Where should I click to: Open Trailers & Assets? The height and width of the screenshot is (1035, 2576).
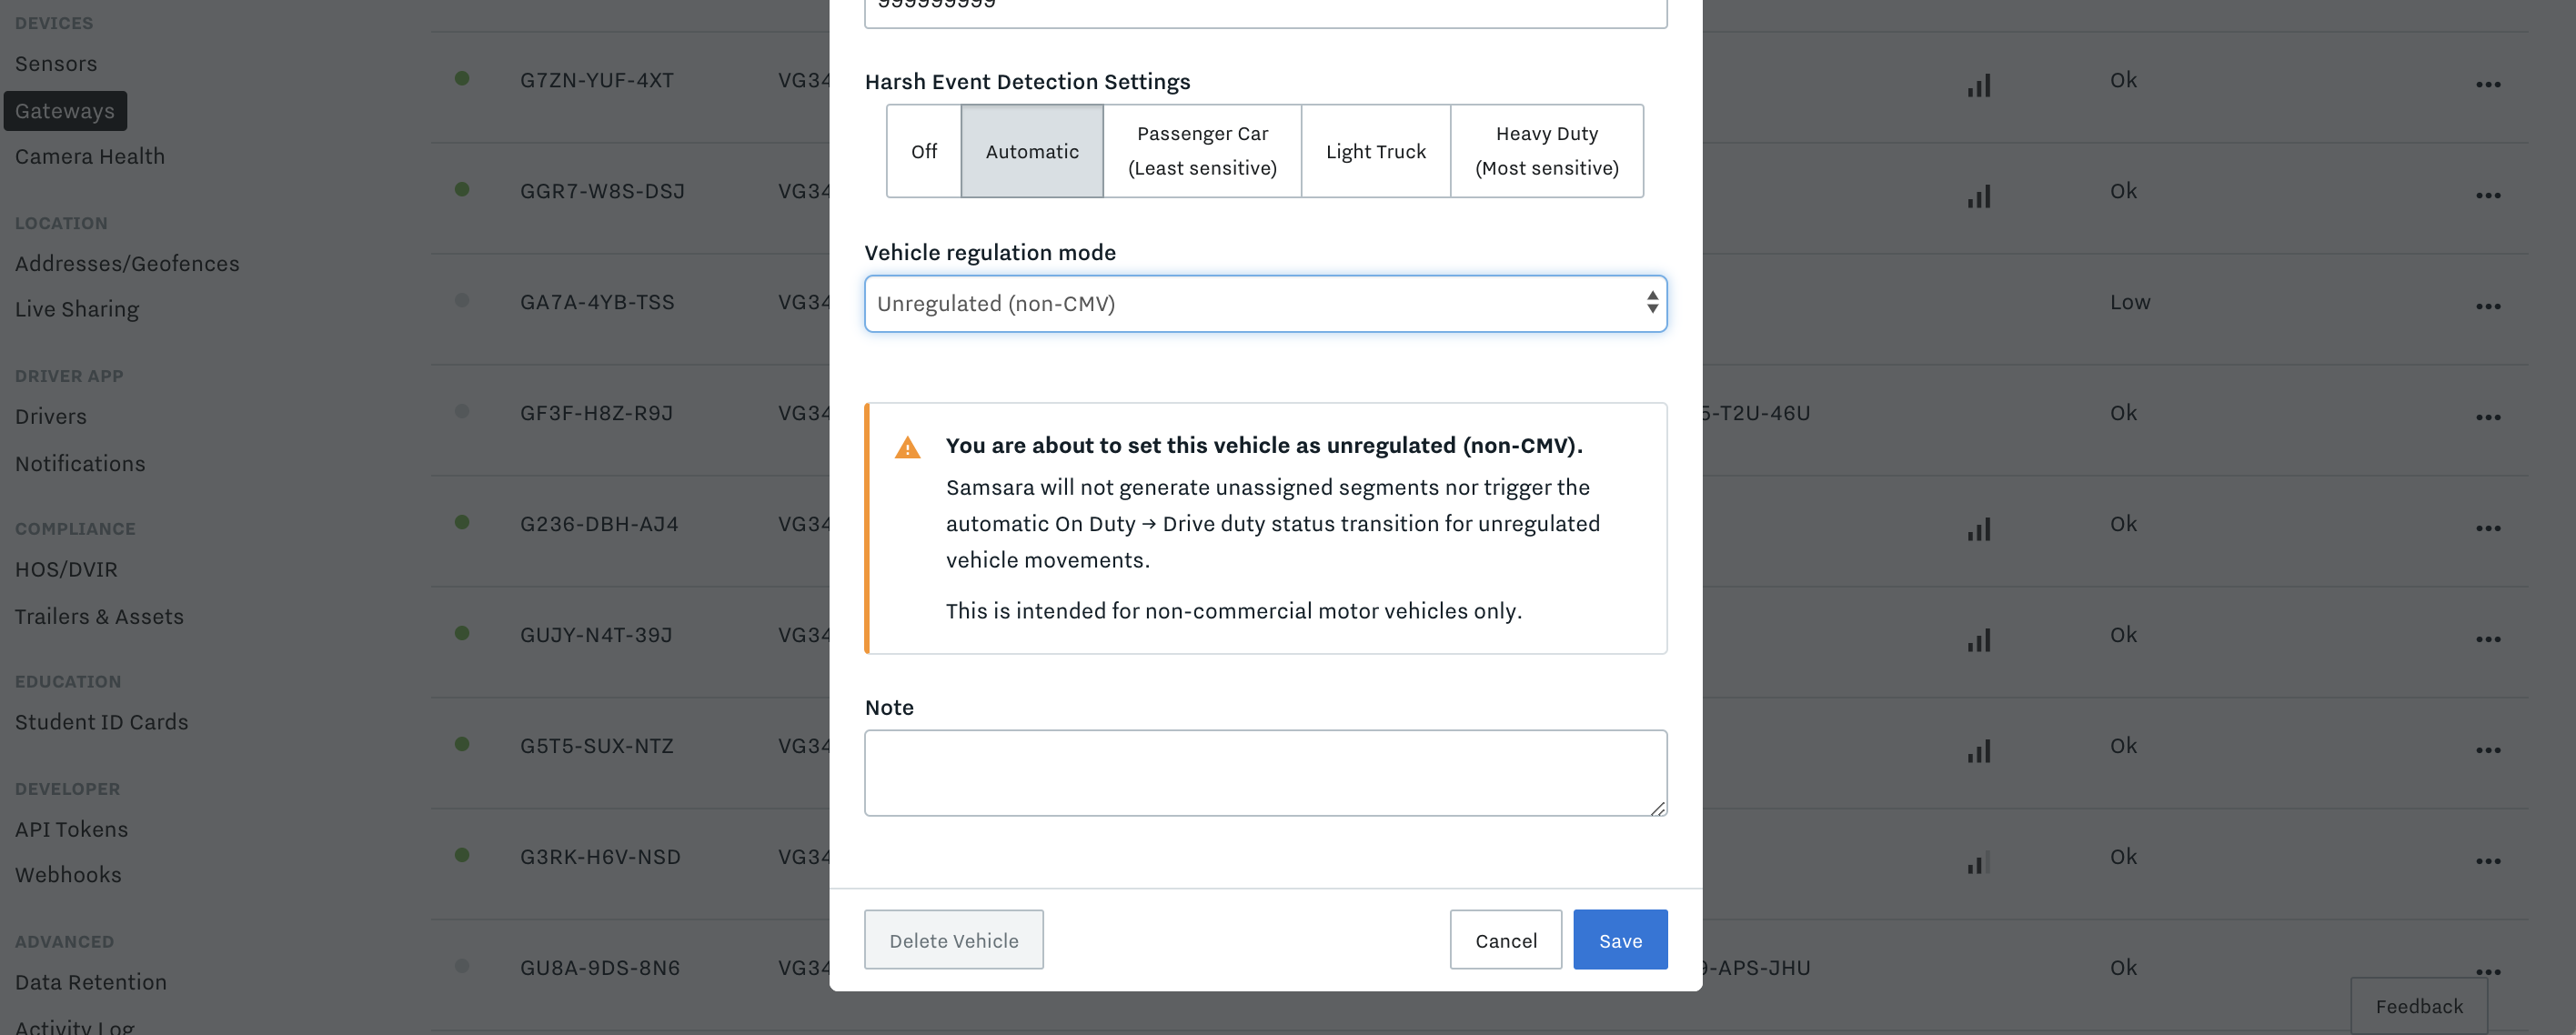[x=99, y=617]
